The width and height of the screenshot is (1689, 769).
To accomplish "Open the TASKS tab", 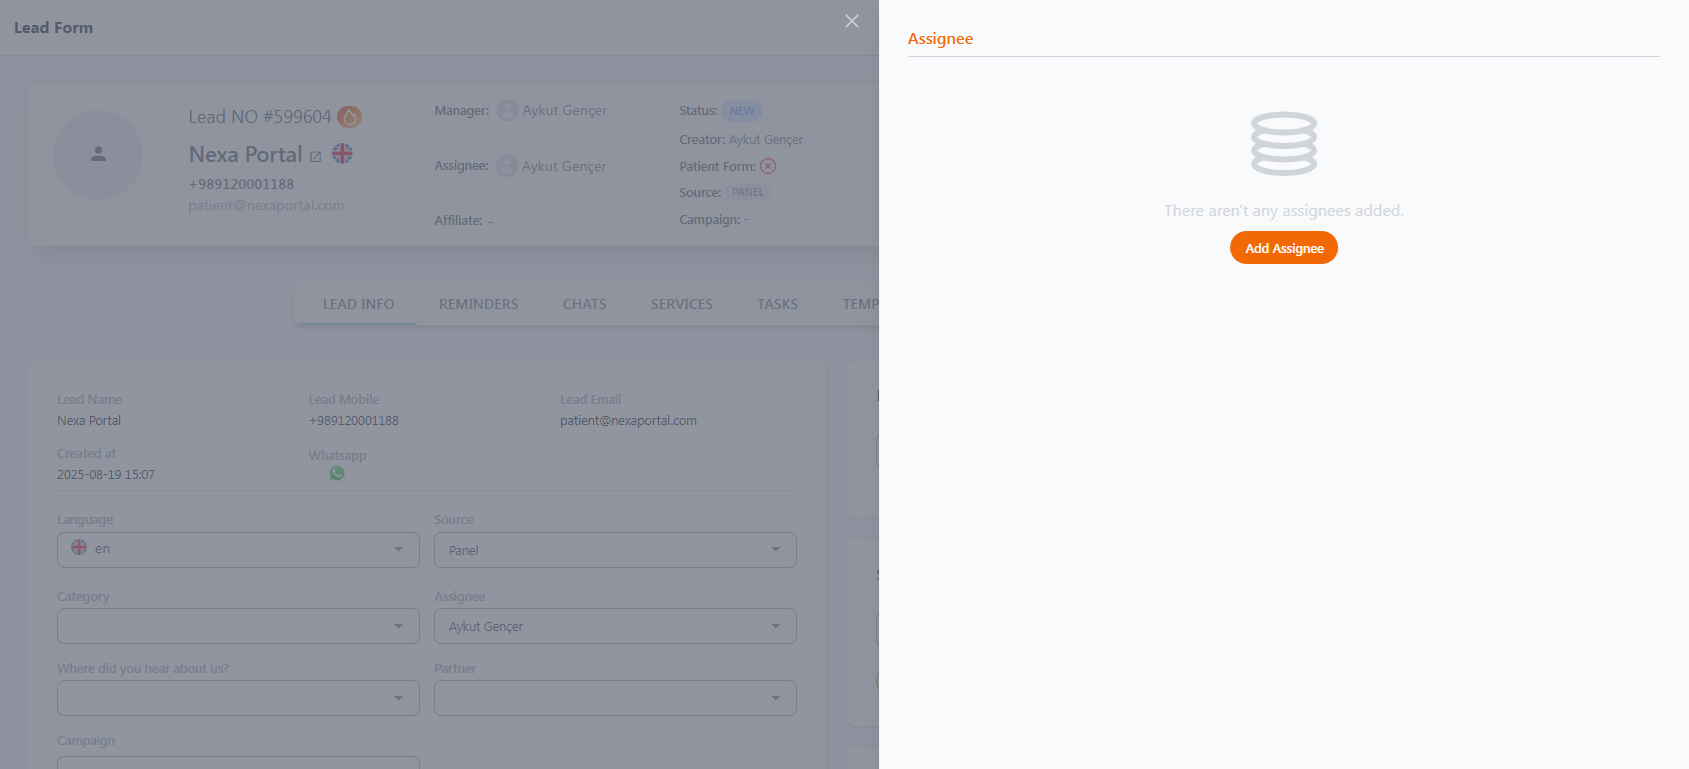I will point(777,304).
